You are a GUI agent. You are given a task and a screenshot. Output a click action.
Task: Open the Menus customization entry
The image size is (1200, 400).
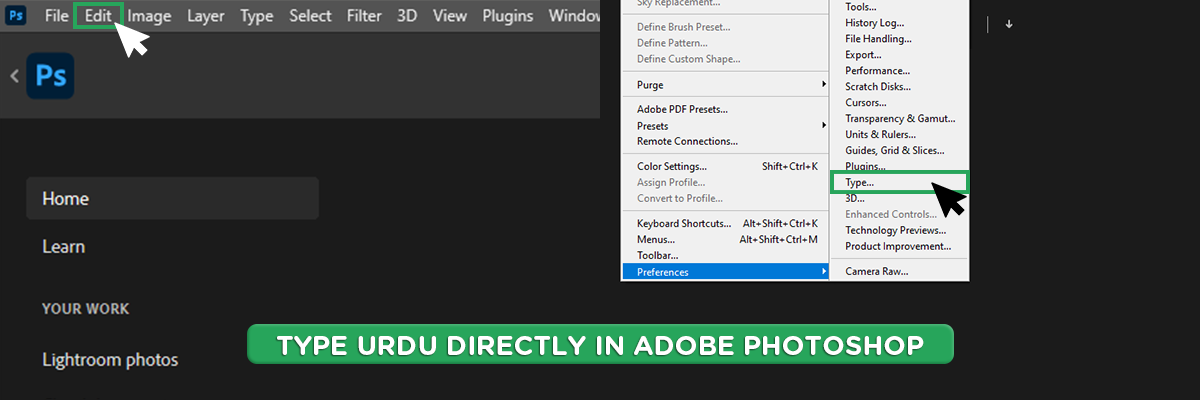[x=726, y=240]
